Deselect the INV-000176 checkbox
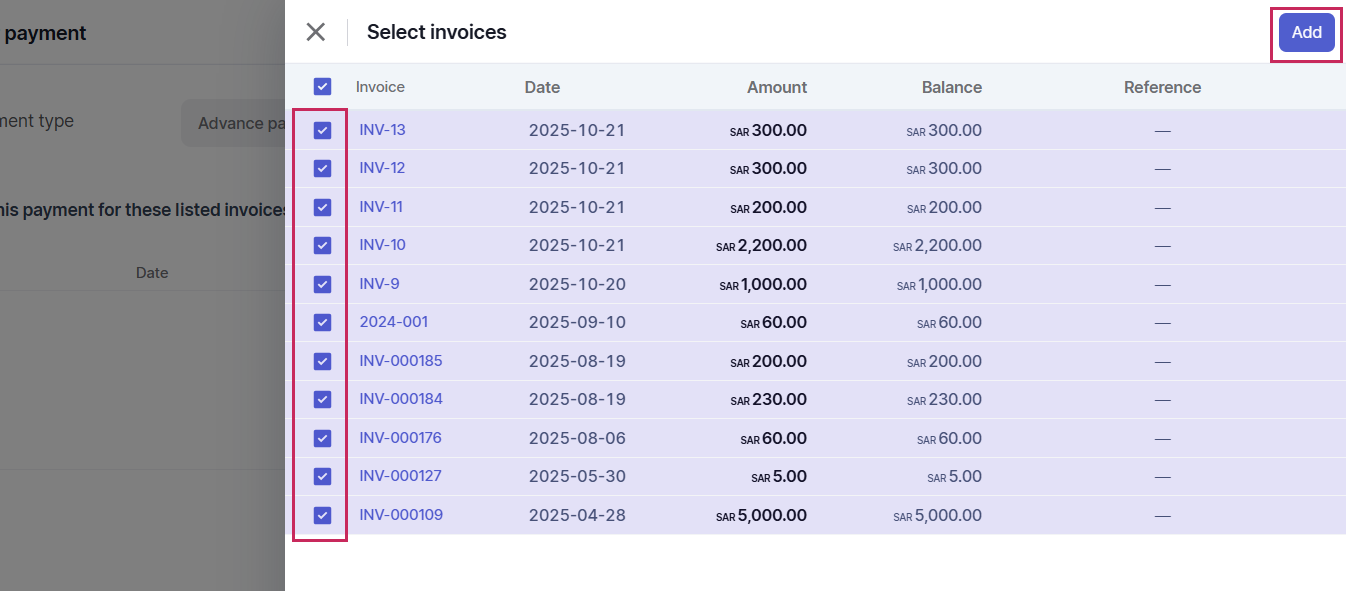Screen dimensions: 1346x591 (322, 438)
